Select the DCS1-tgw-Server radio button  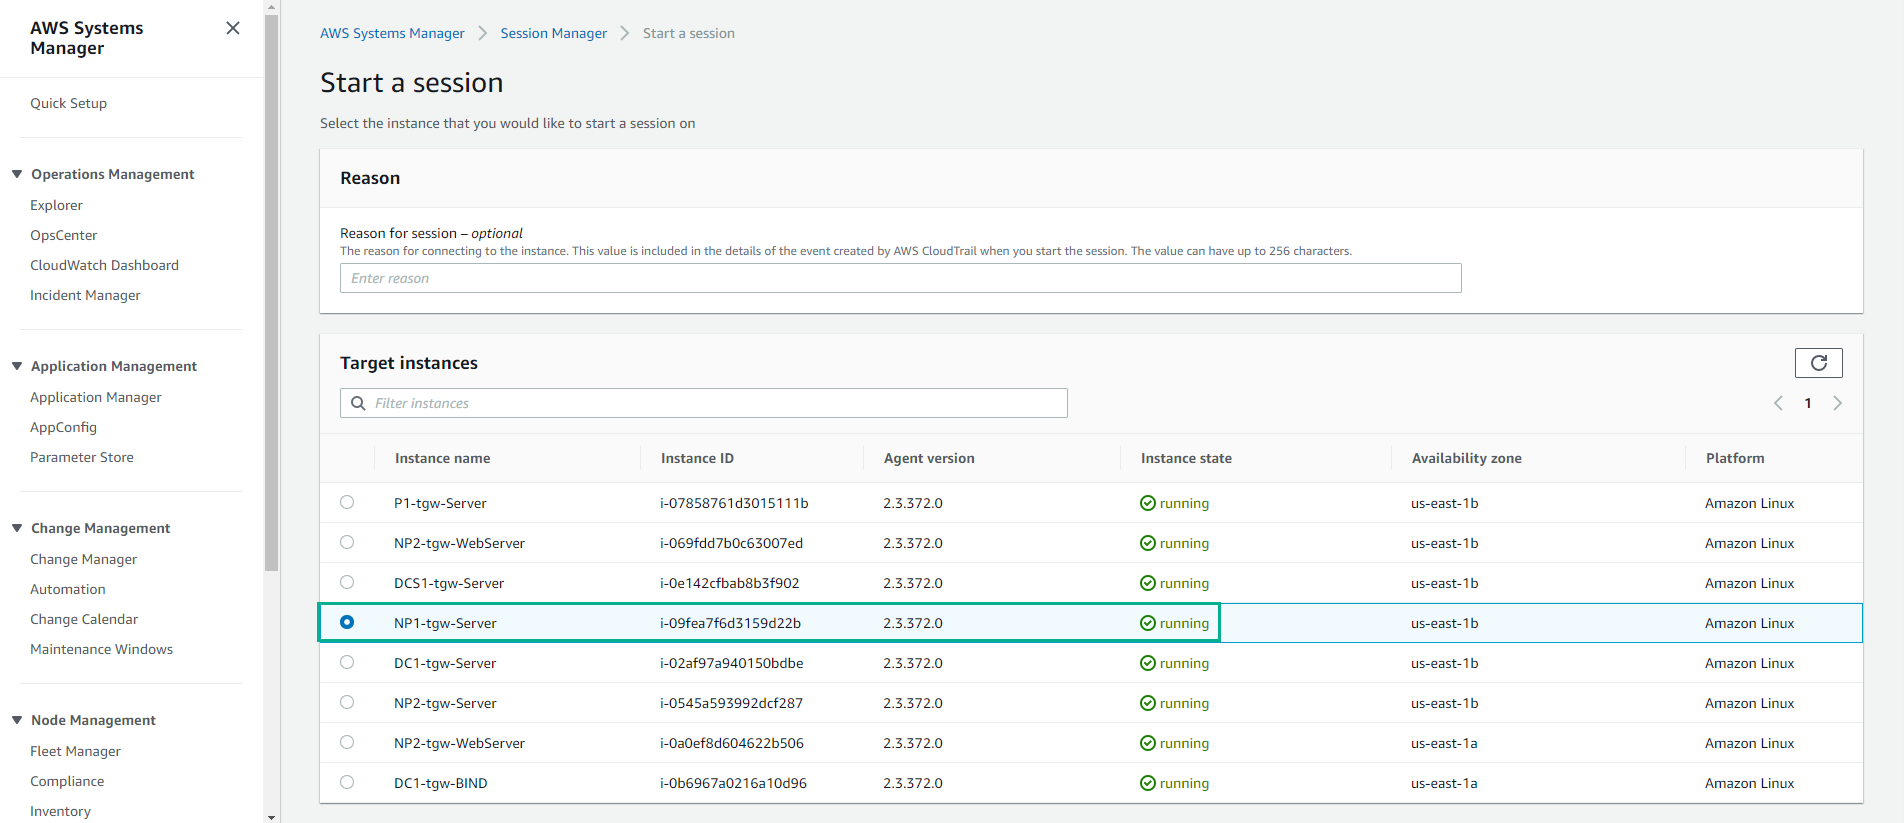(347, 582)
